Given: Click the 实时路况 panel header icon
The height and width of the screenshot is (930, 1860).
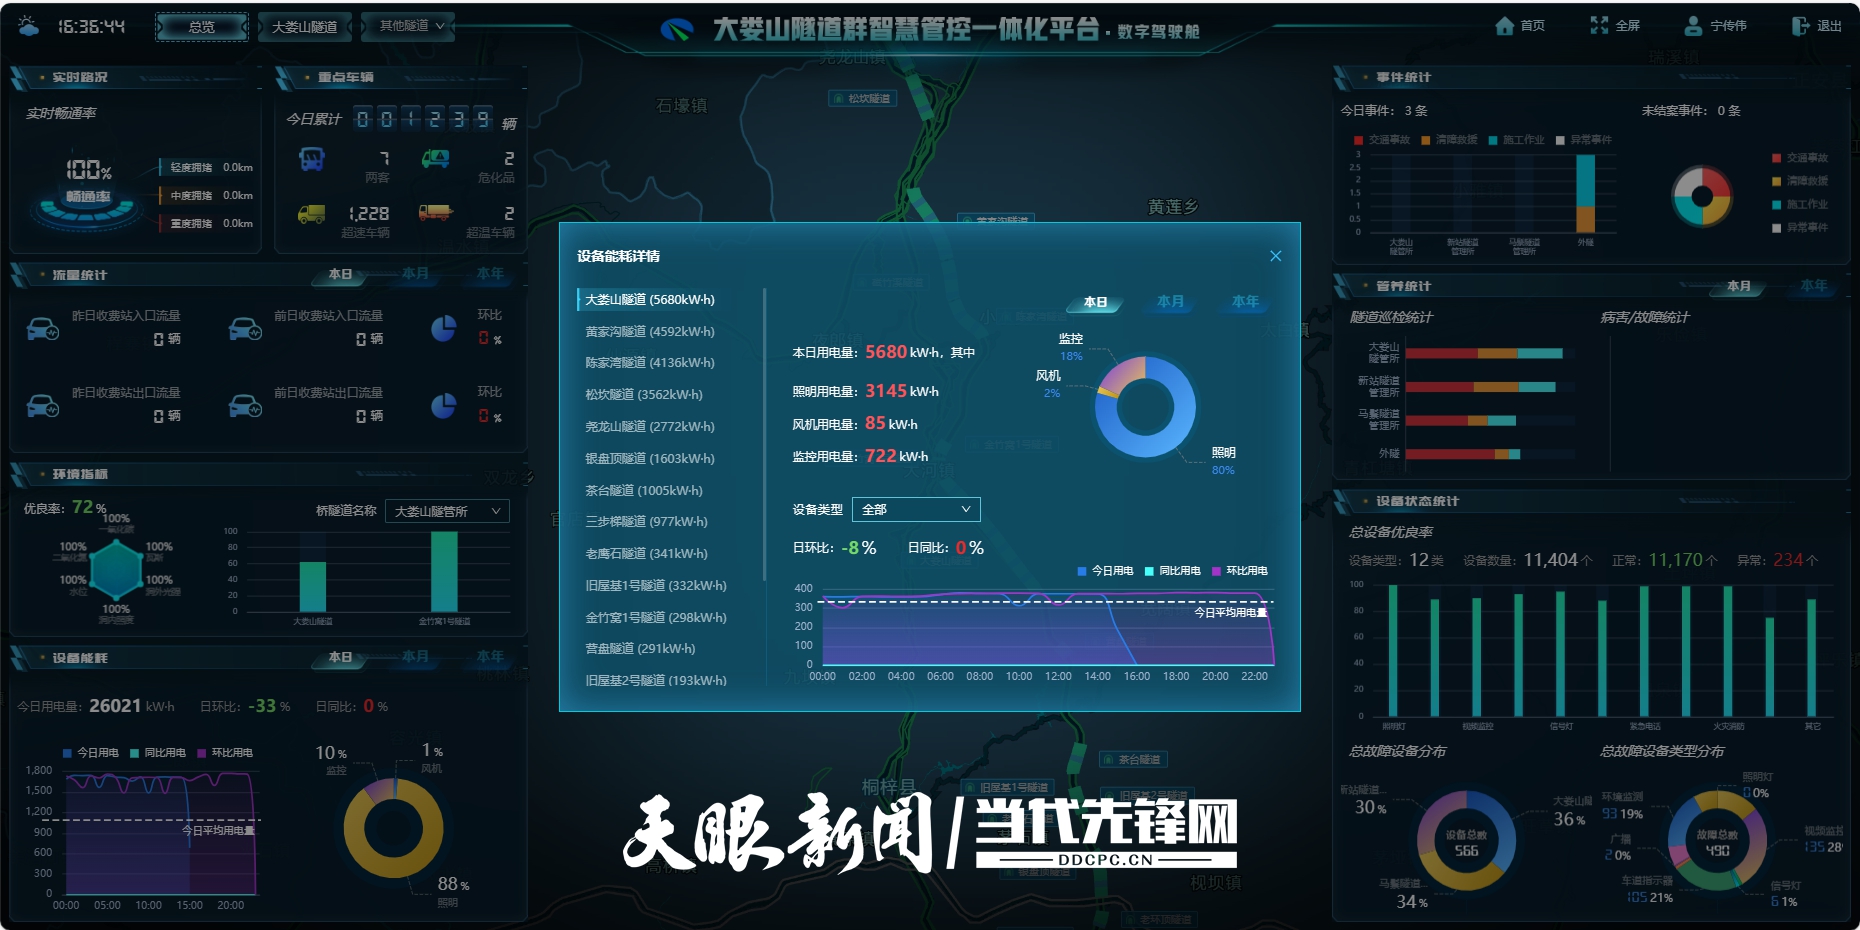Looking at the screenshot, I should (20, 78).
